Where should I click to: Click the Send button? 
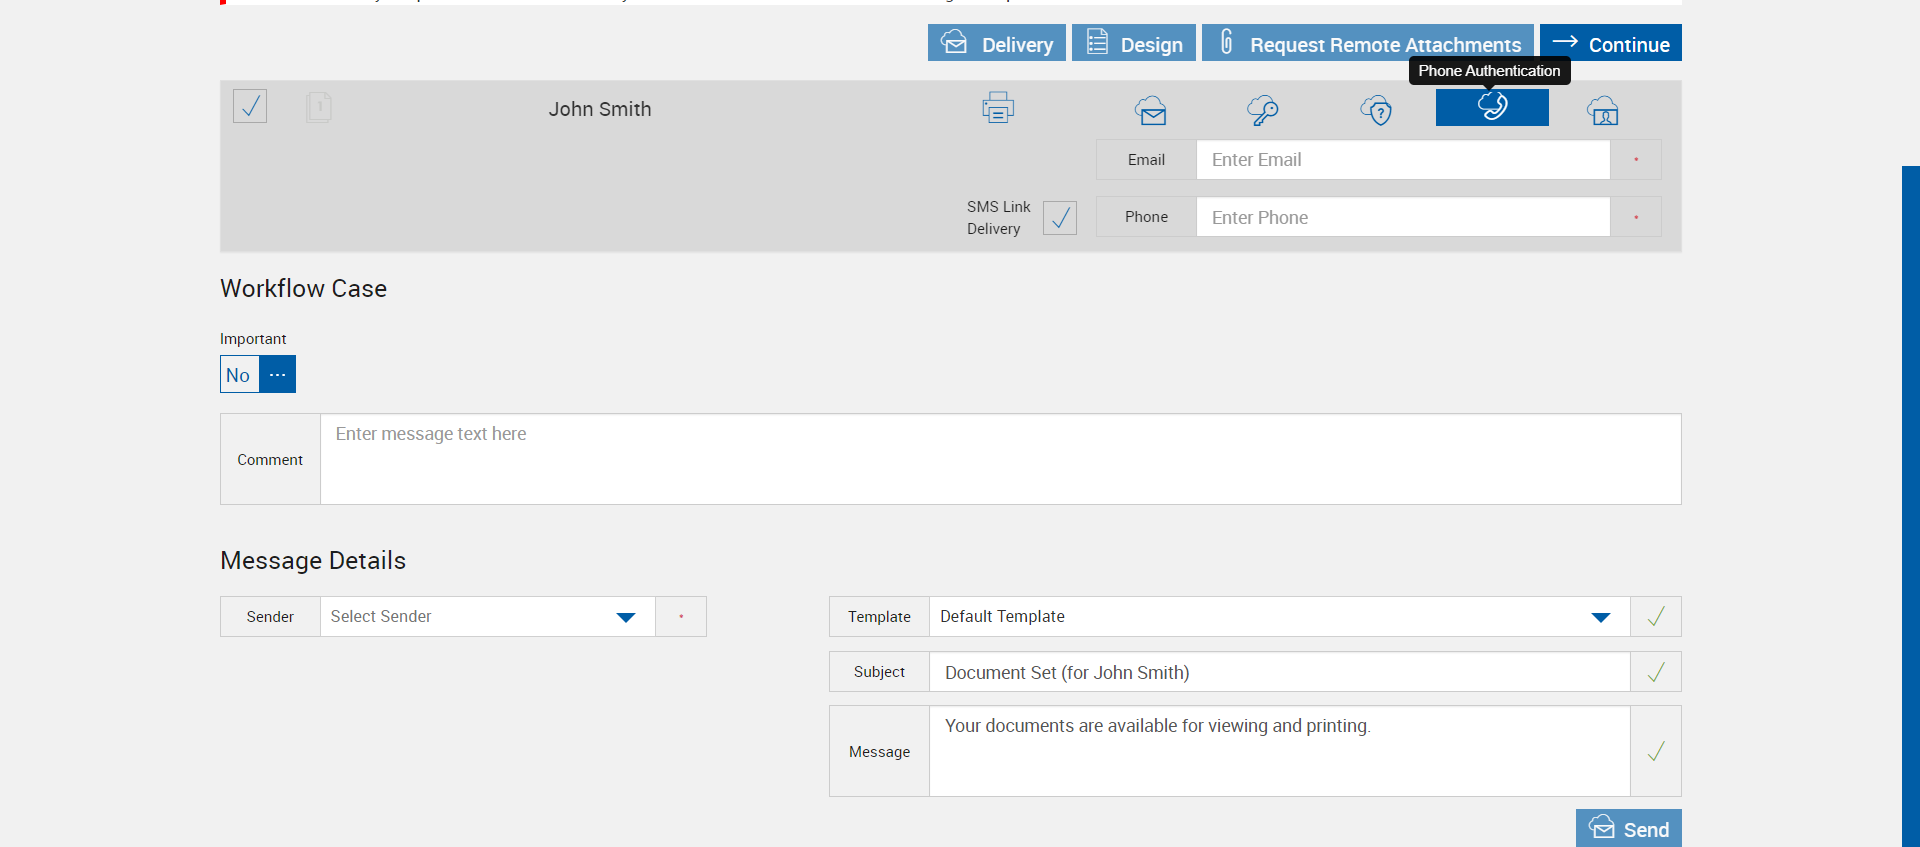[1628, 829]
